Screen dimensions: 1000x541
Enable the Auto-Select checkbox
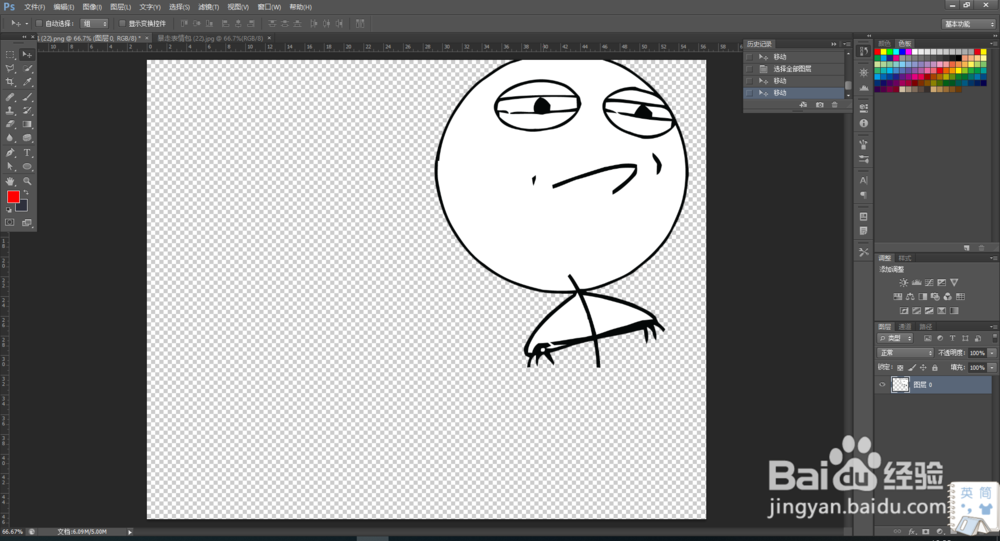pos(39,24)
